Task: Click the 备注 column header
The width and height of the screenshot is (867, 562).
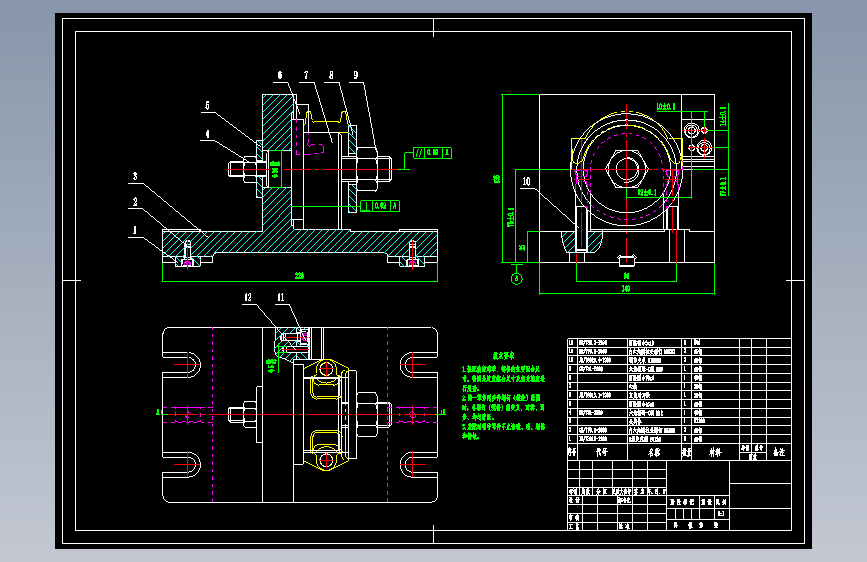Action: (x=779, y=452)
